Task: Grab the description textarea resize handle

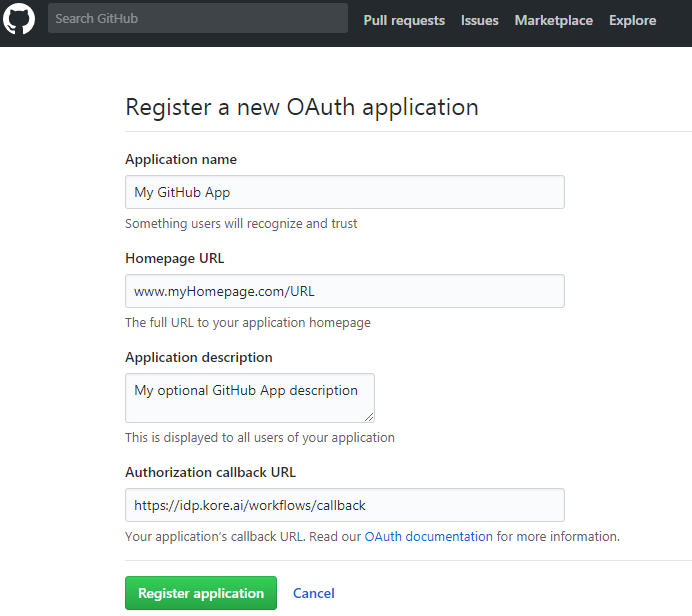Action: (369, 417)
